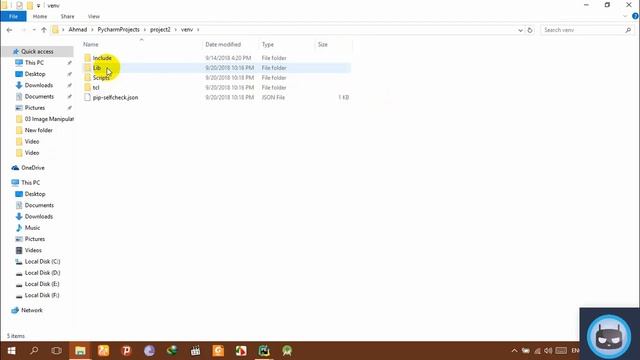The image size is (640, 360).
Task: Open the volume control in tray
Action: pos(548,351)
